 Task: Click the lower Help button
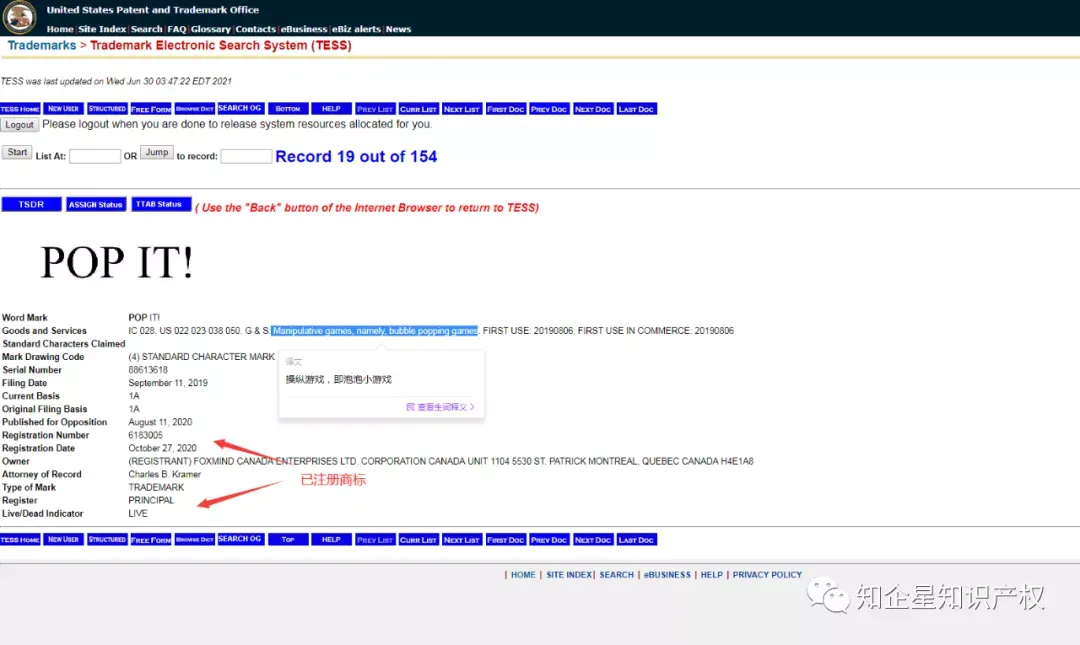point(331,540)
